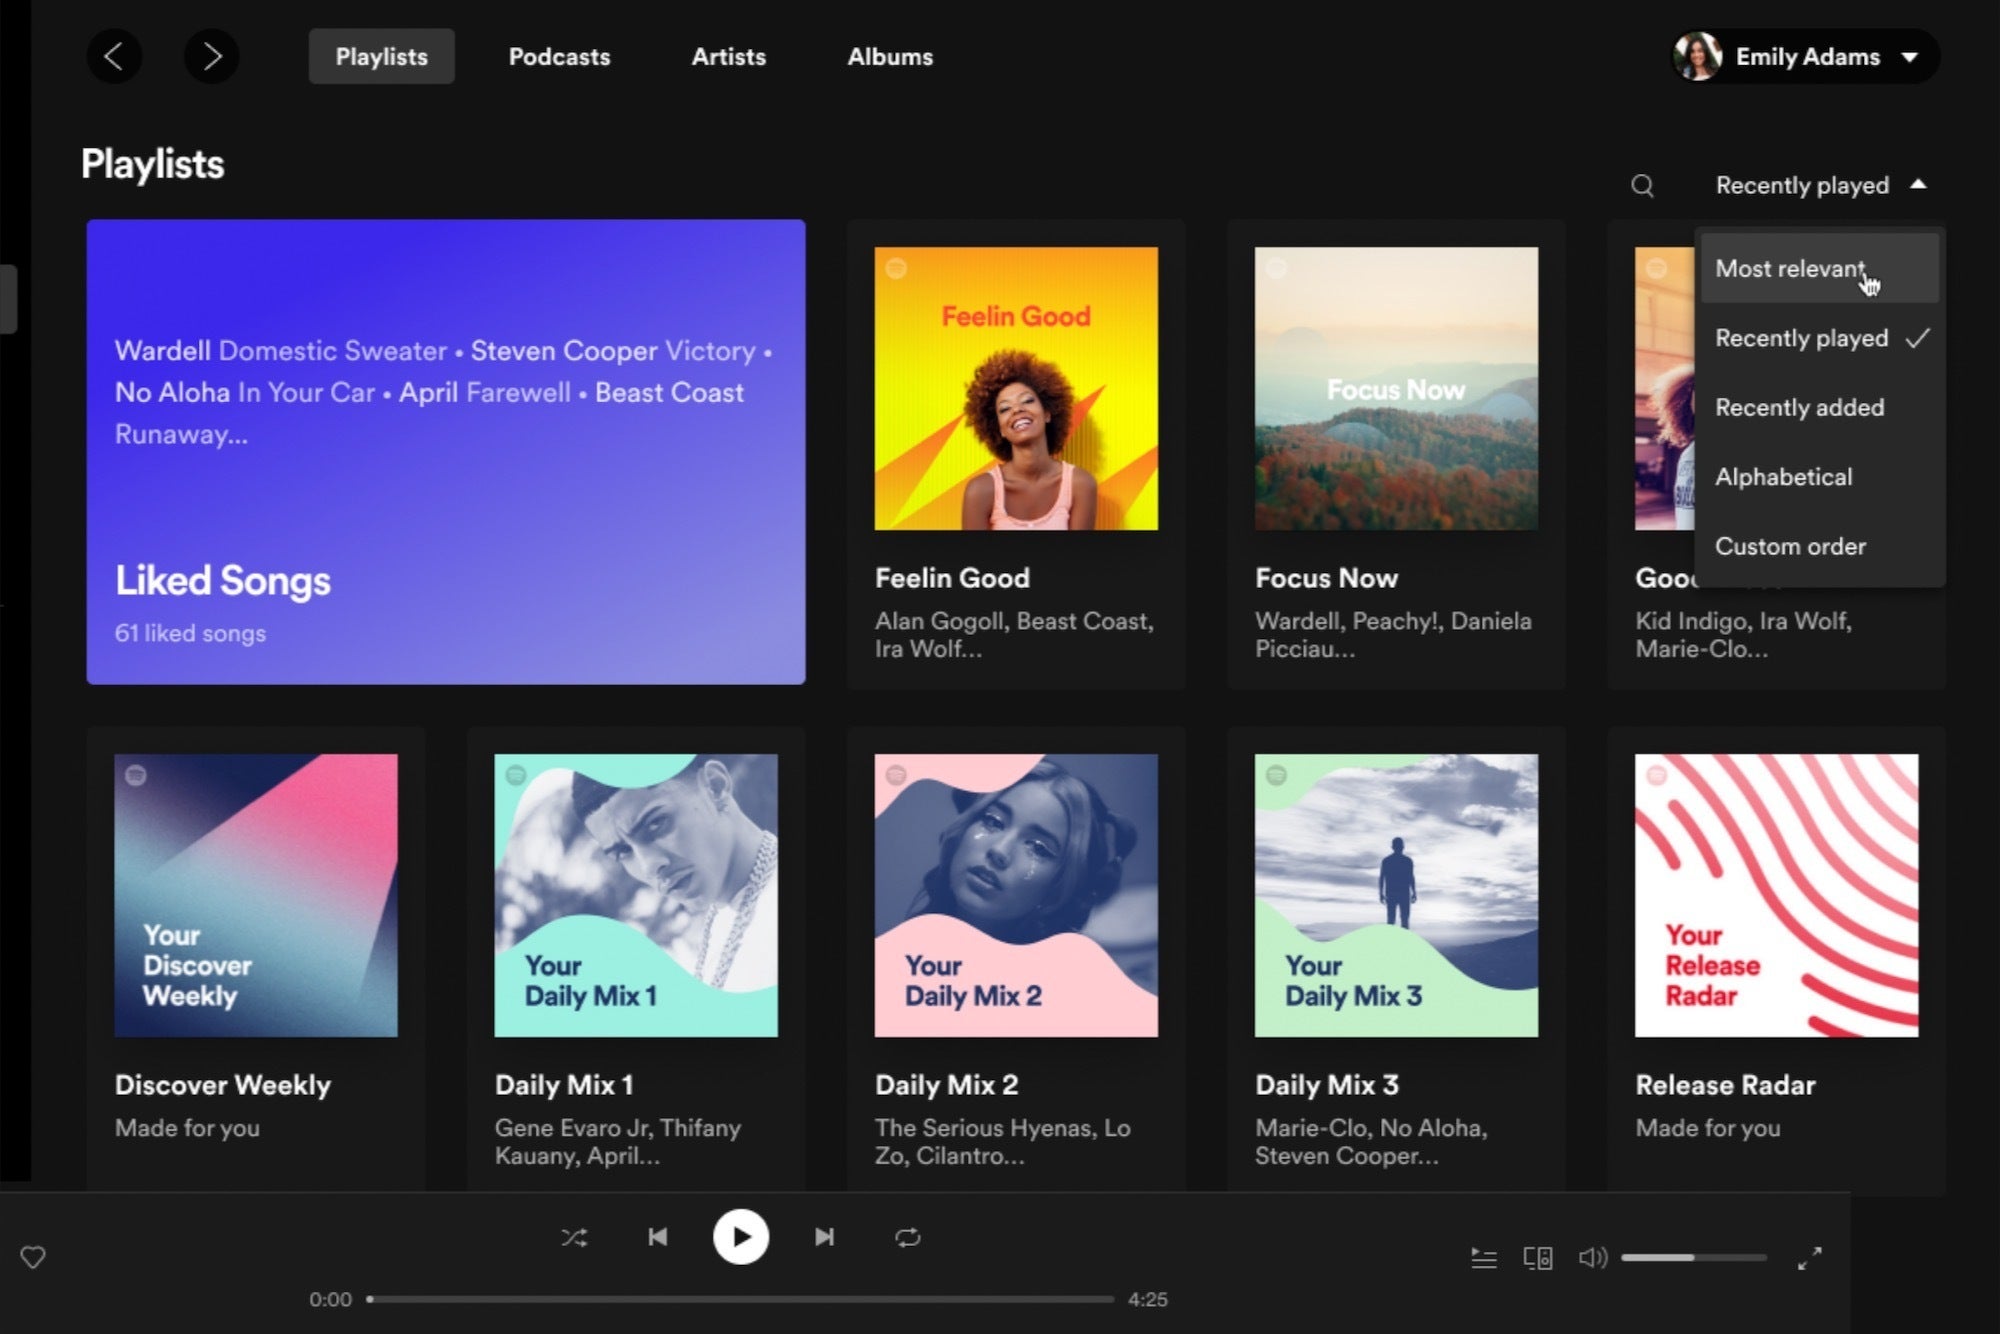Screen dimensions: 2000x1334
Task: Select the Recently played sort option
Action: [1800, 338]
